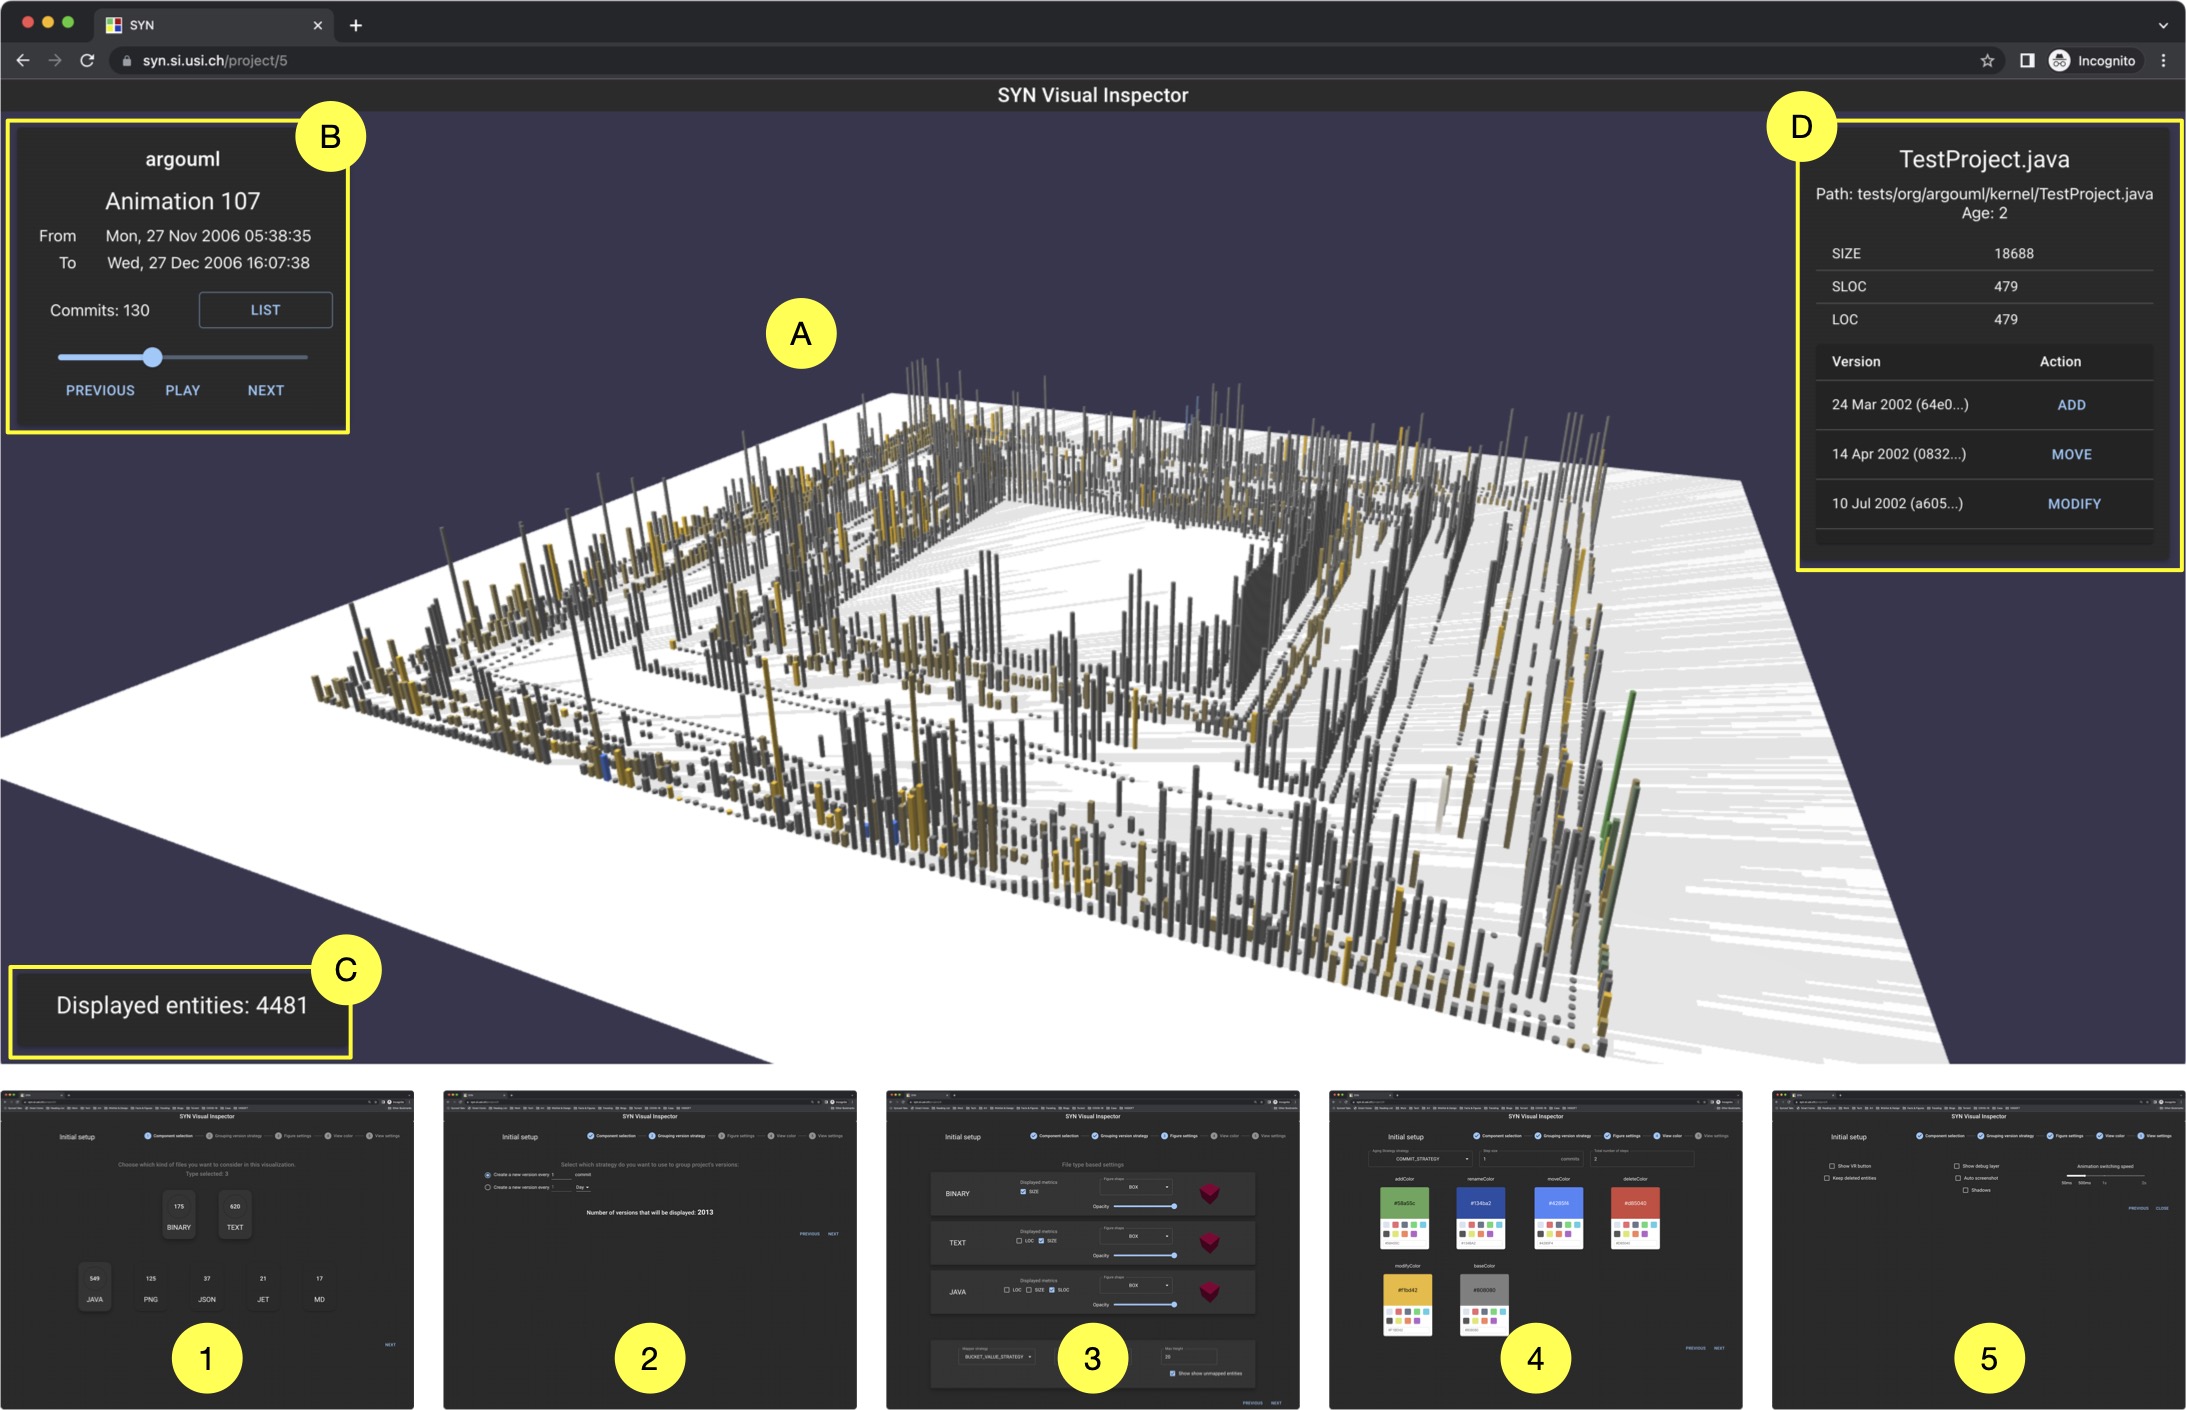
Task: Open the browser side panel icon
Action: (2026, 61)
